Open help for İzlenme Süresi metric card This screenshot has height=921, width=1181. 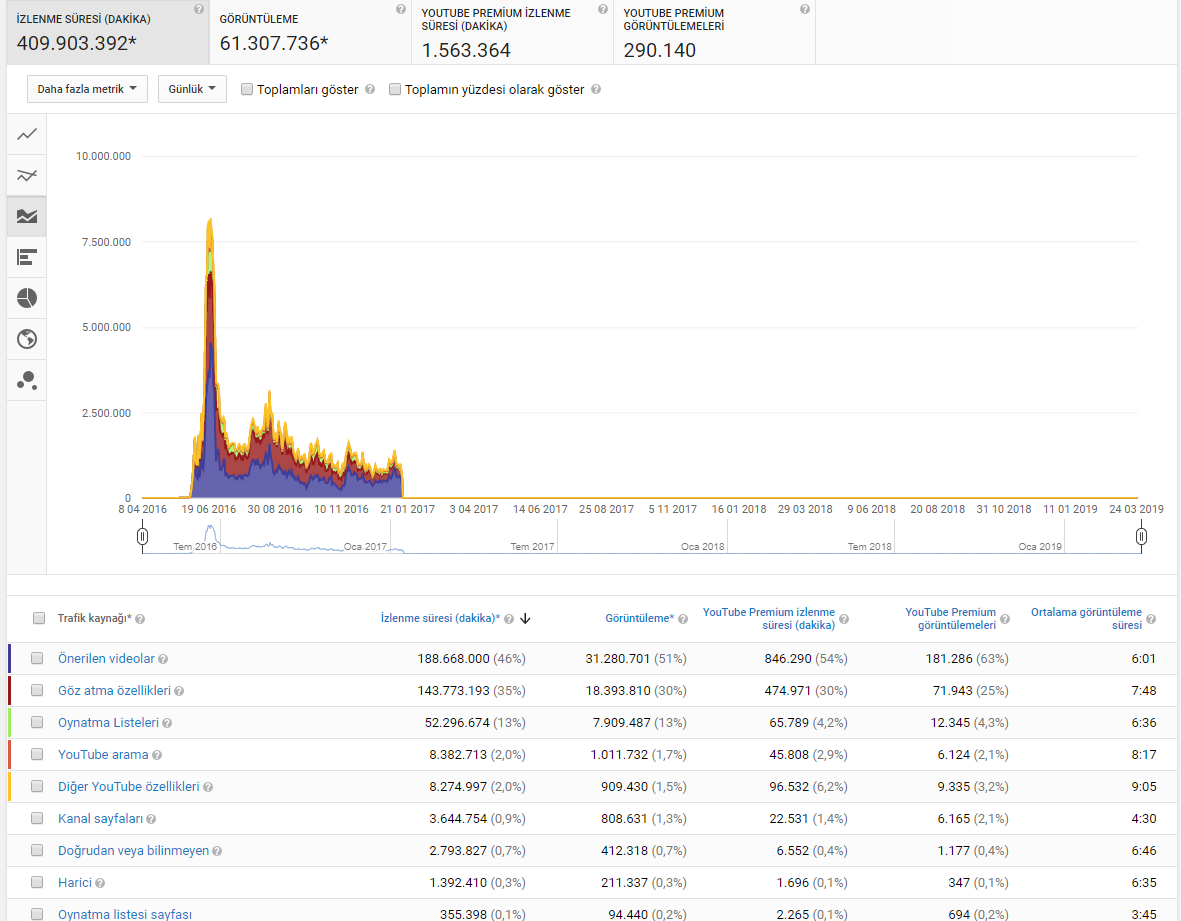pos(199,10)
